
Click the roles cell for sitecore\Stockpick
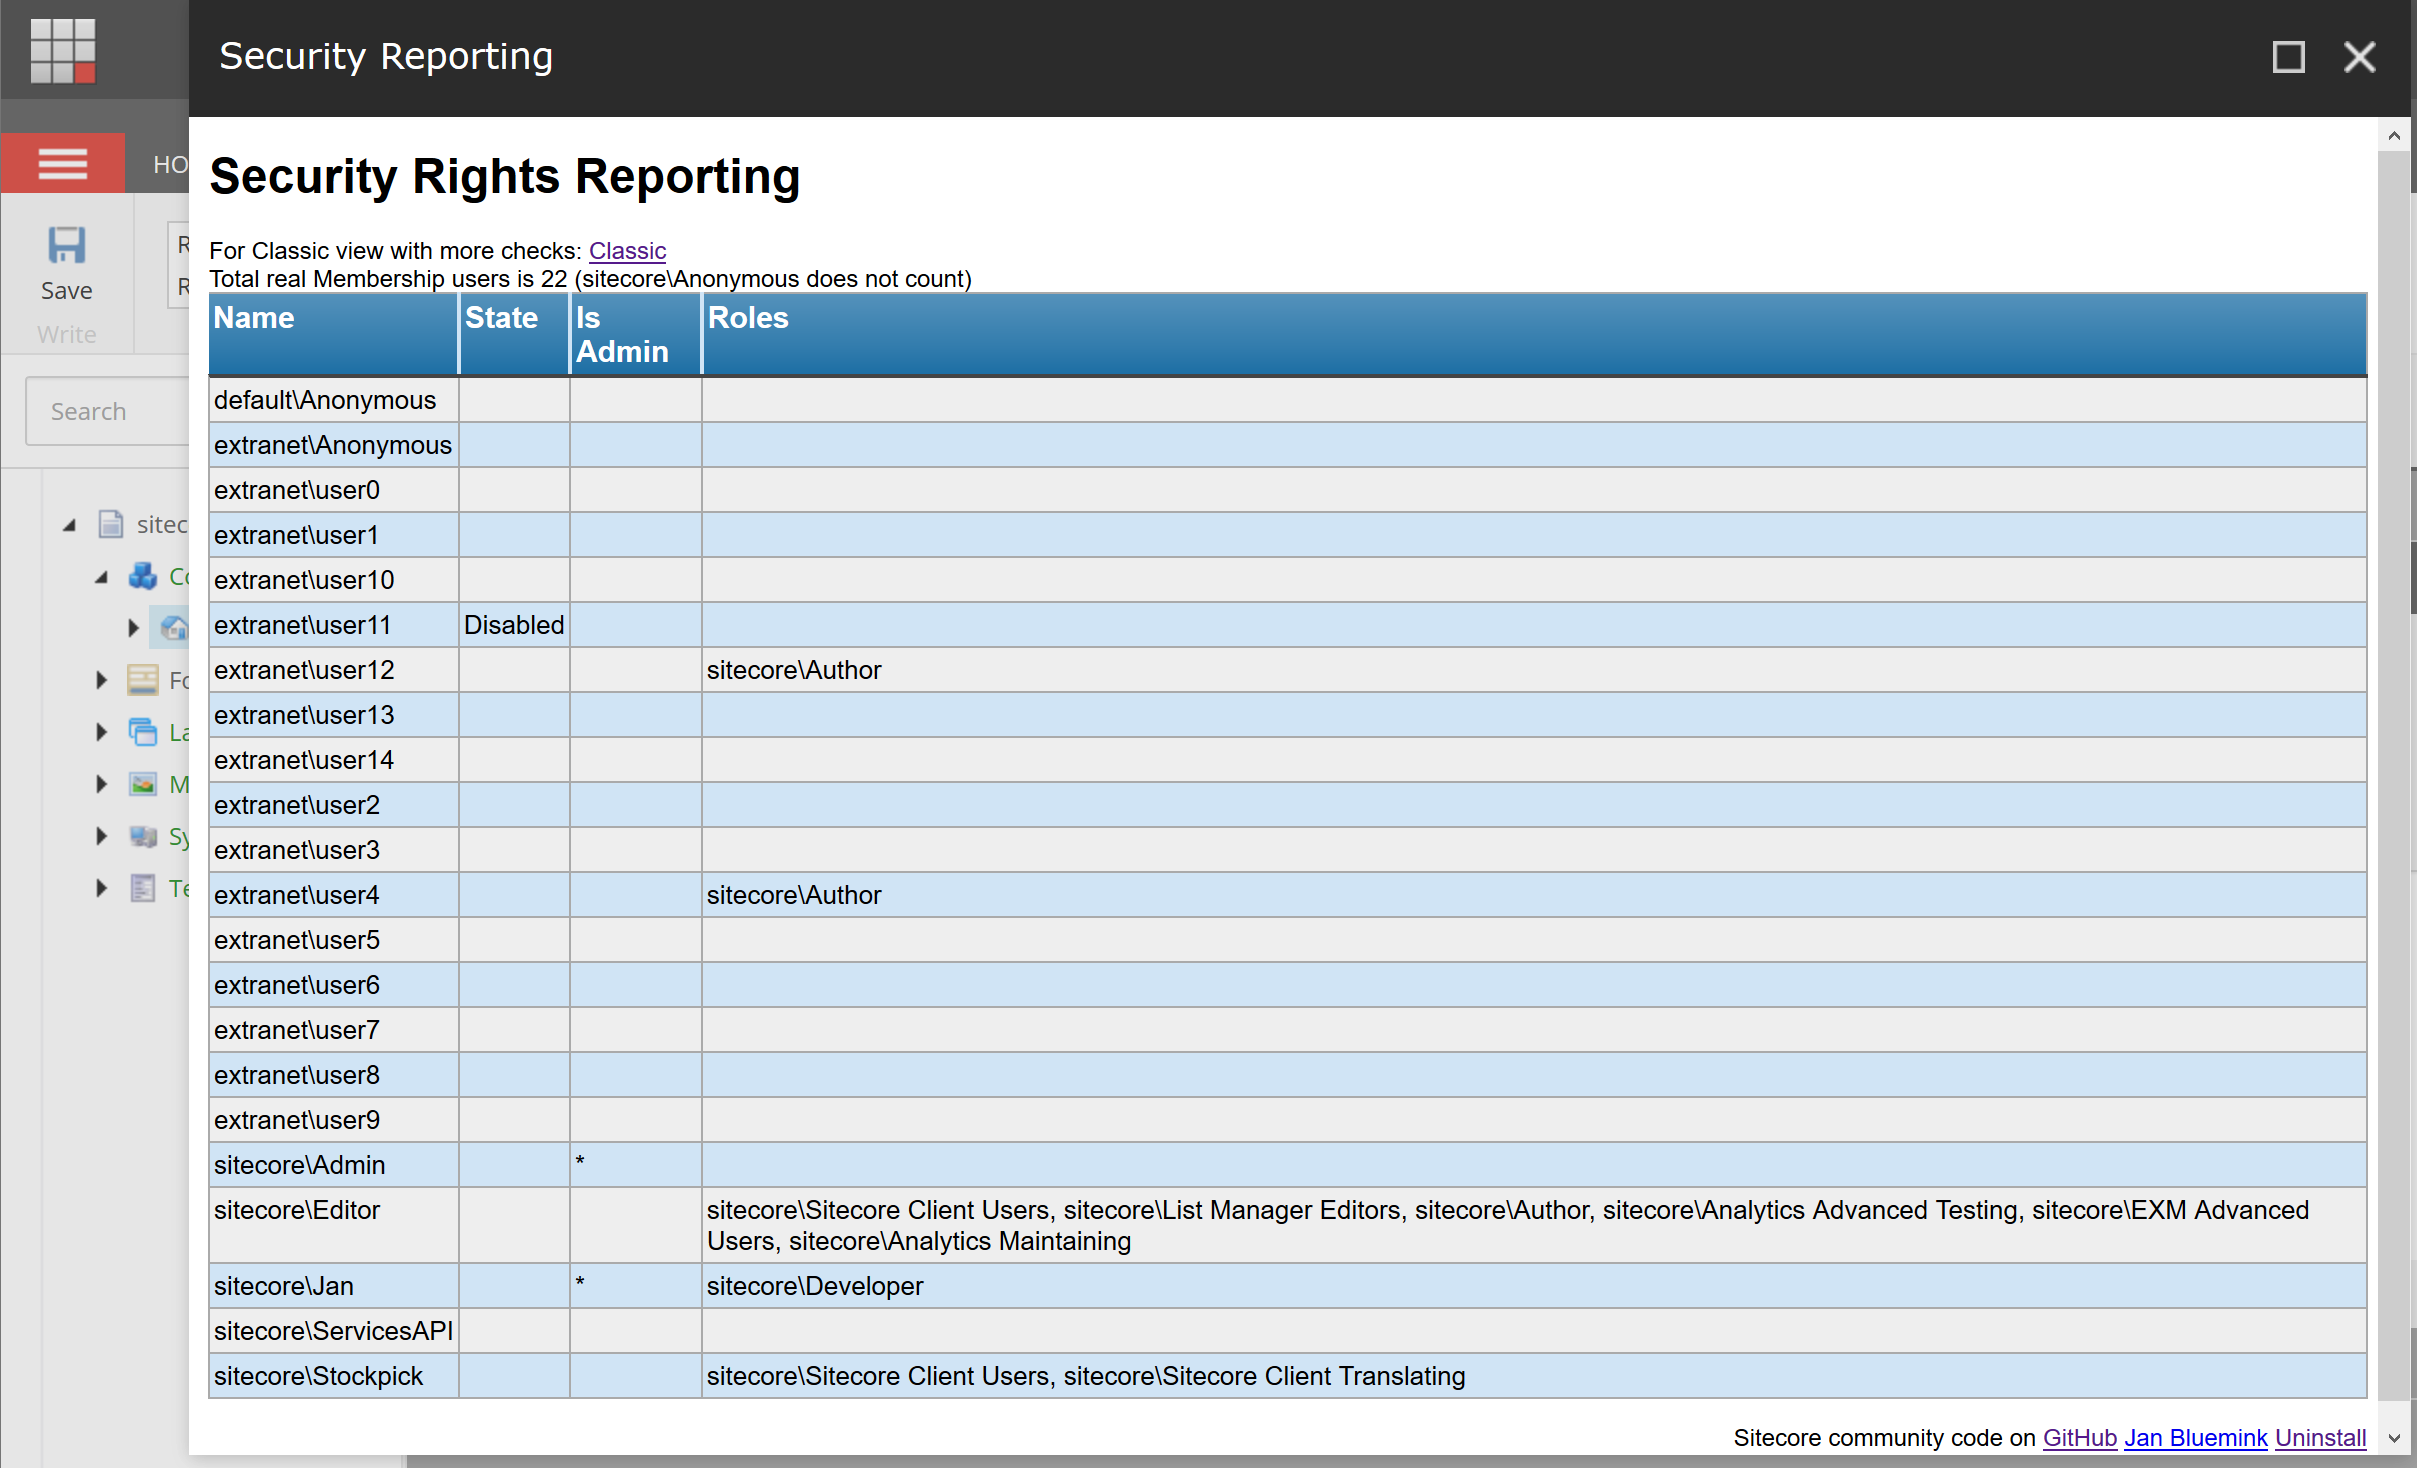(x=1534, y=1376)
